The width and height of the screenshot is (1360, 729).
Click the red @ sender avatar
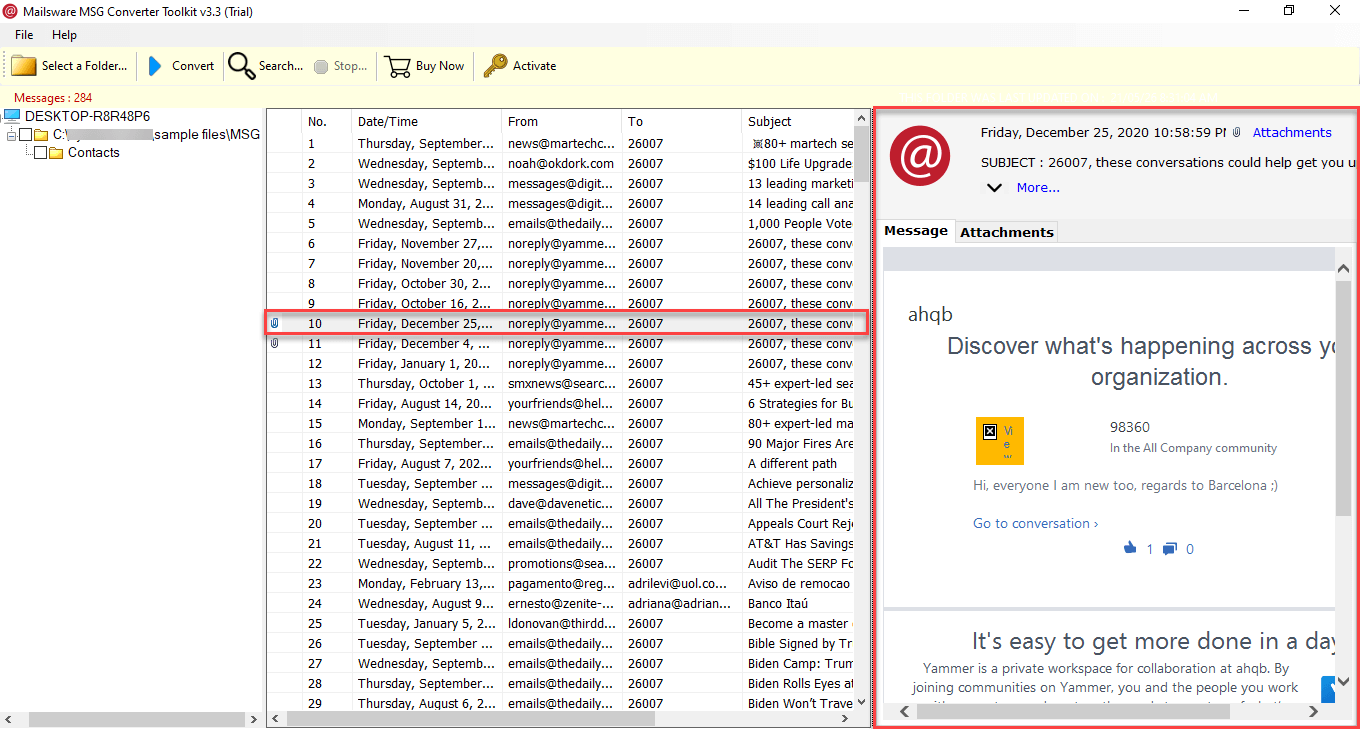(x=921, y=155)
